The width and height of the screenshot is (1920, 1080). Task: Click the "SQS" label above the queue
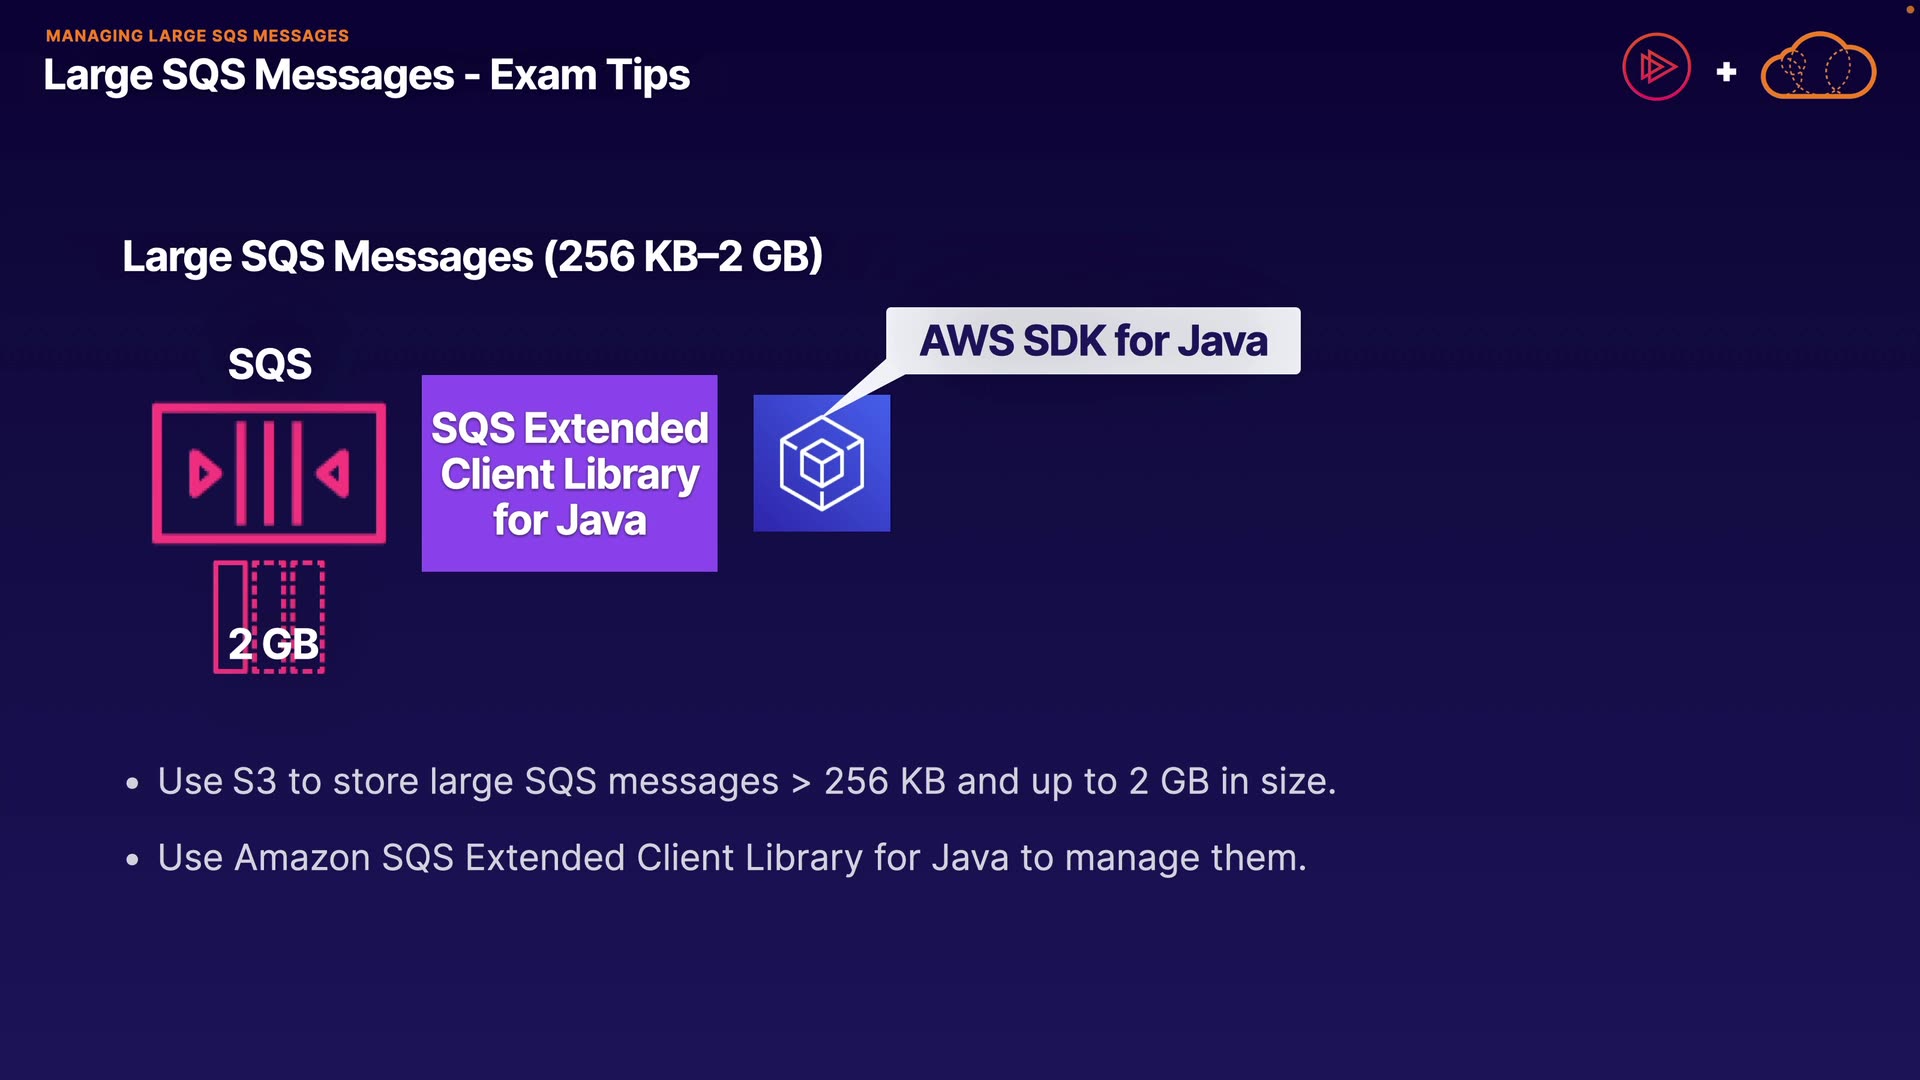pos(269,364)
